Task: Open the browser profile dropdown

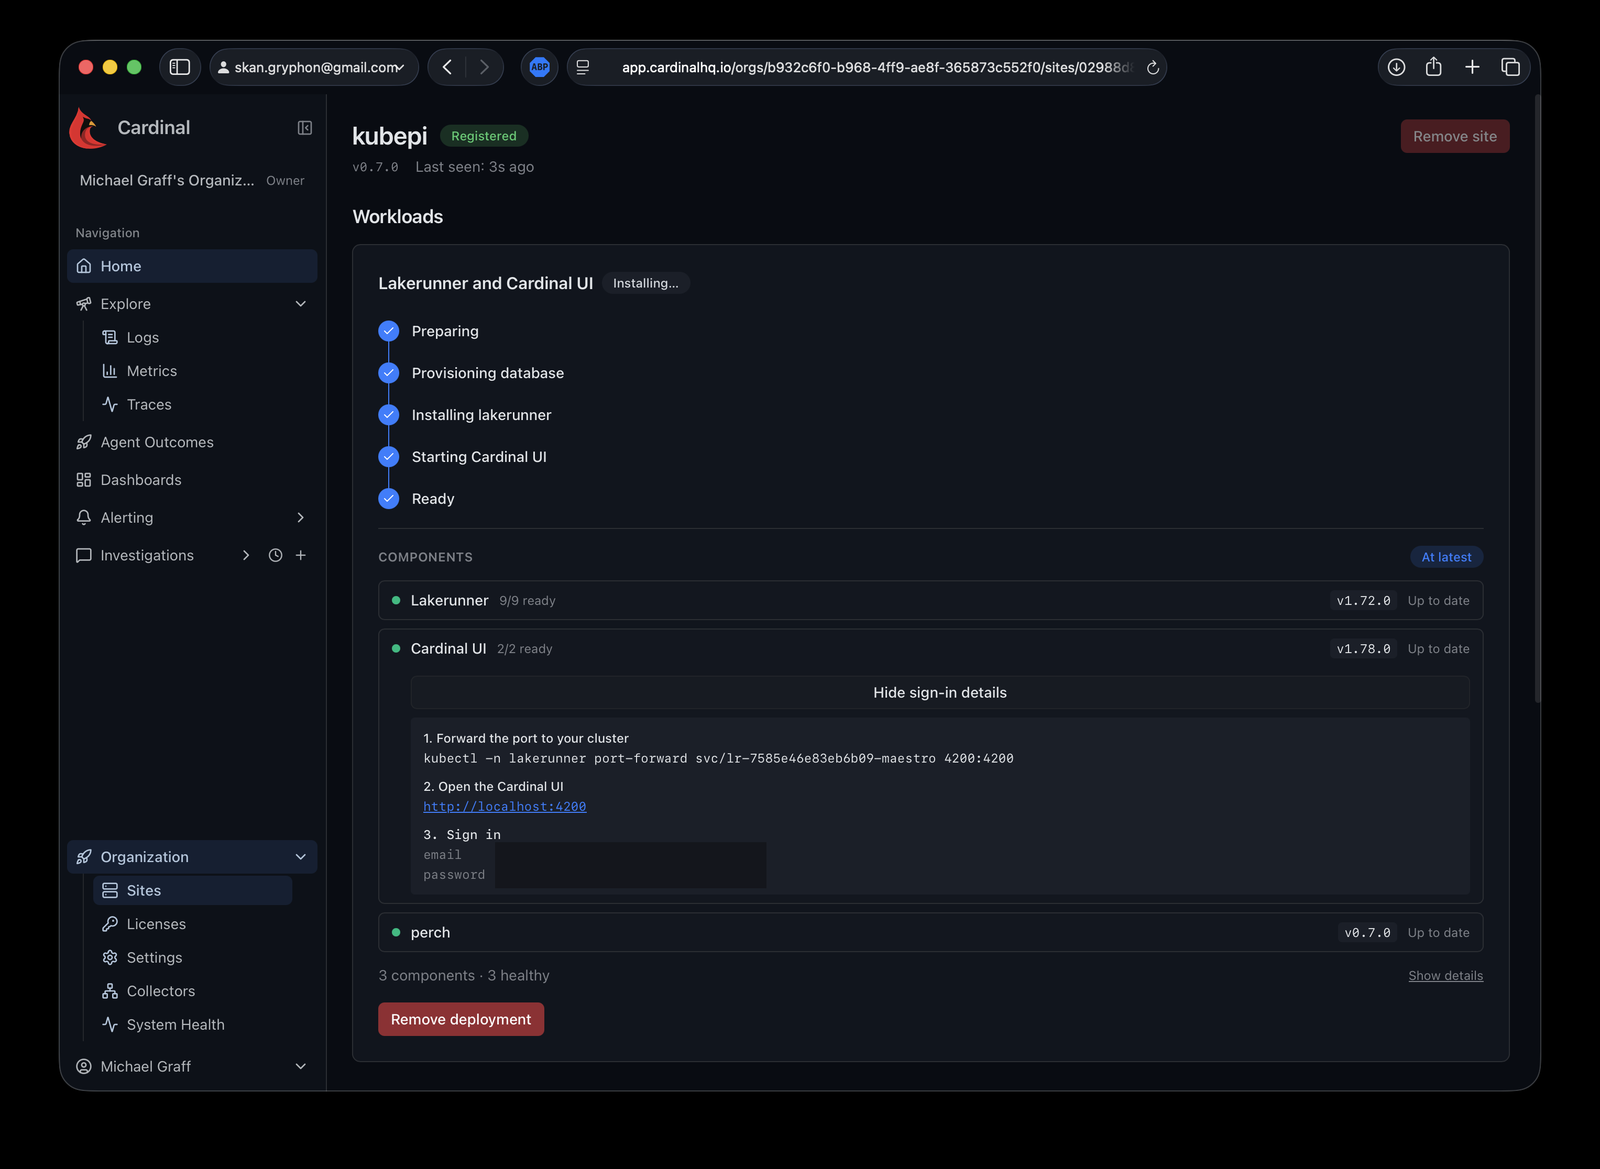Action: point(313,67)
